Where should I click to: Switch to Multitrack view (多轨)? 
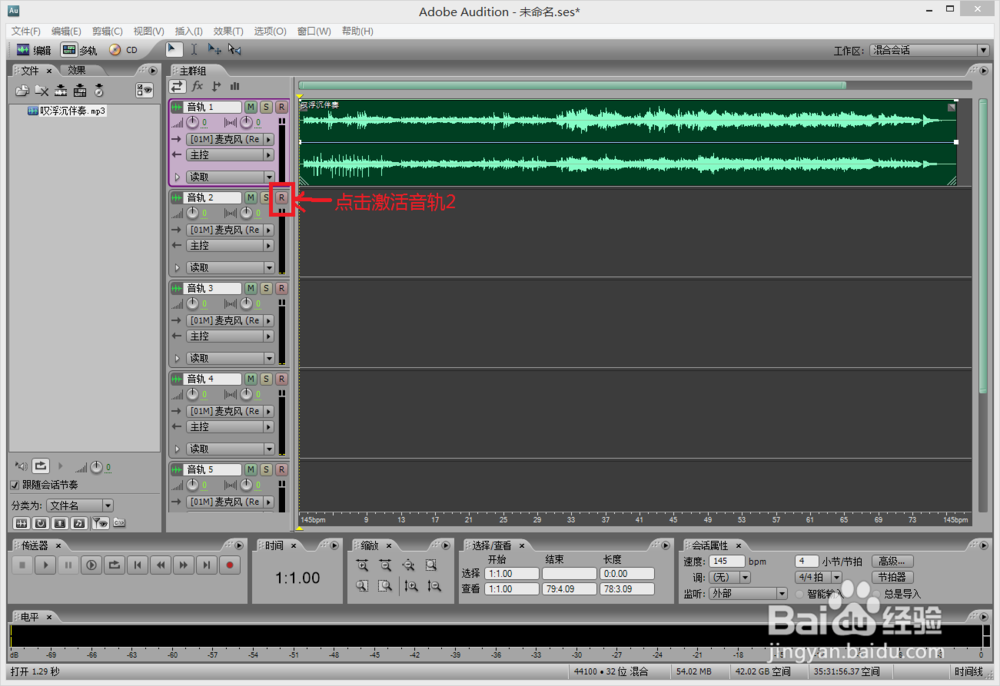(x=79, y=50)
